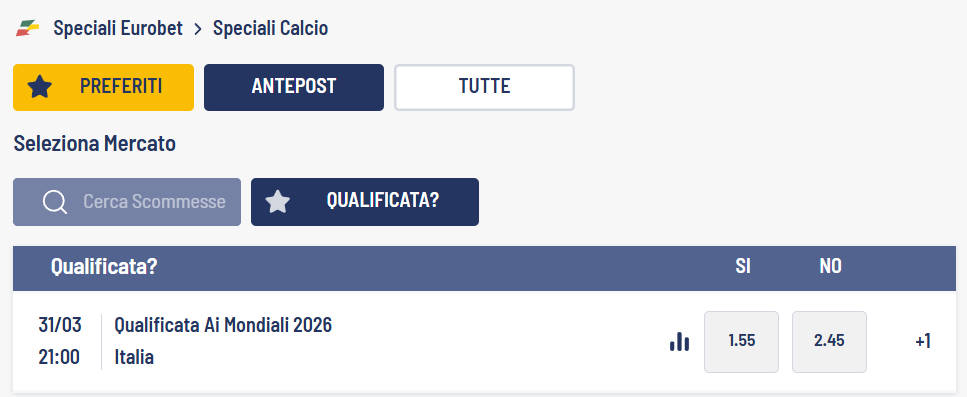This screenshot has width=967, height=397.
Task: Focus the Cerca Scommesse search field
Action: click(x=127, y=202)
